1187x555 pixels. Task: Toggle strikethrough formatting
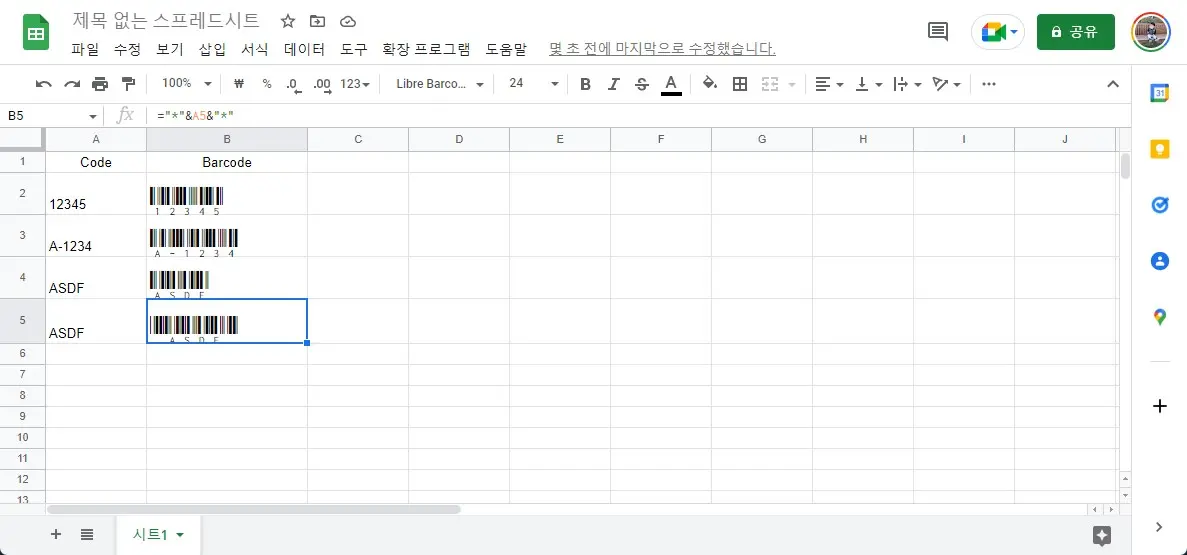642,84
